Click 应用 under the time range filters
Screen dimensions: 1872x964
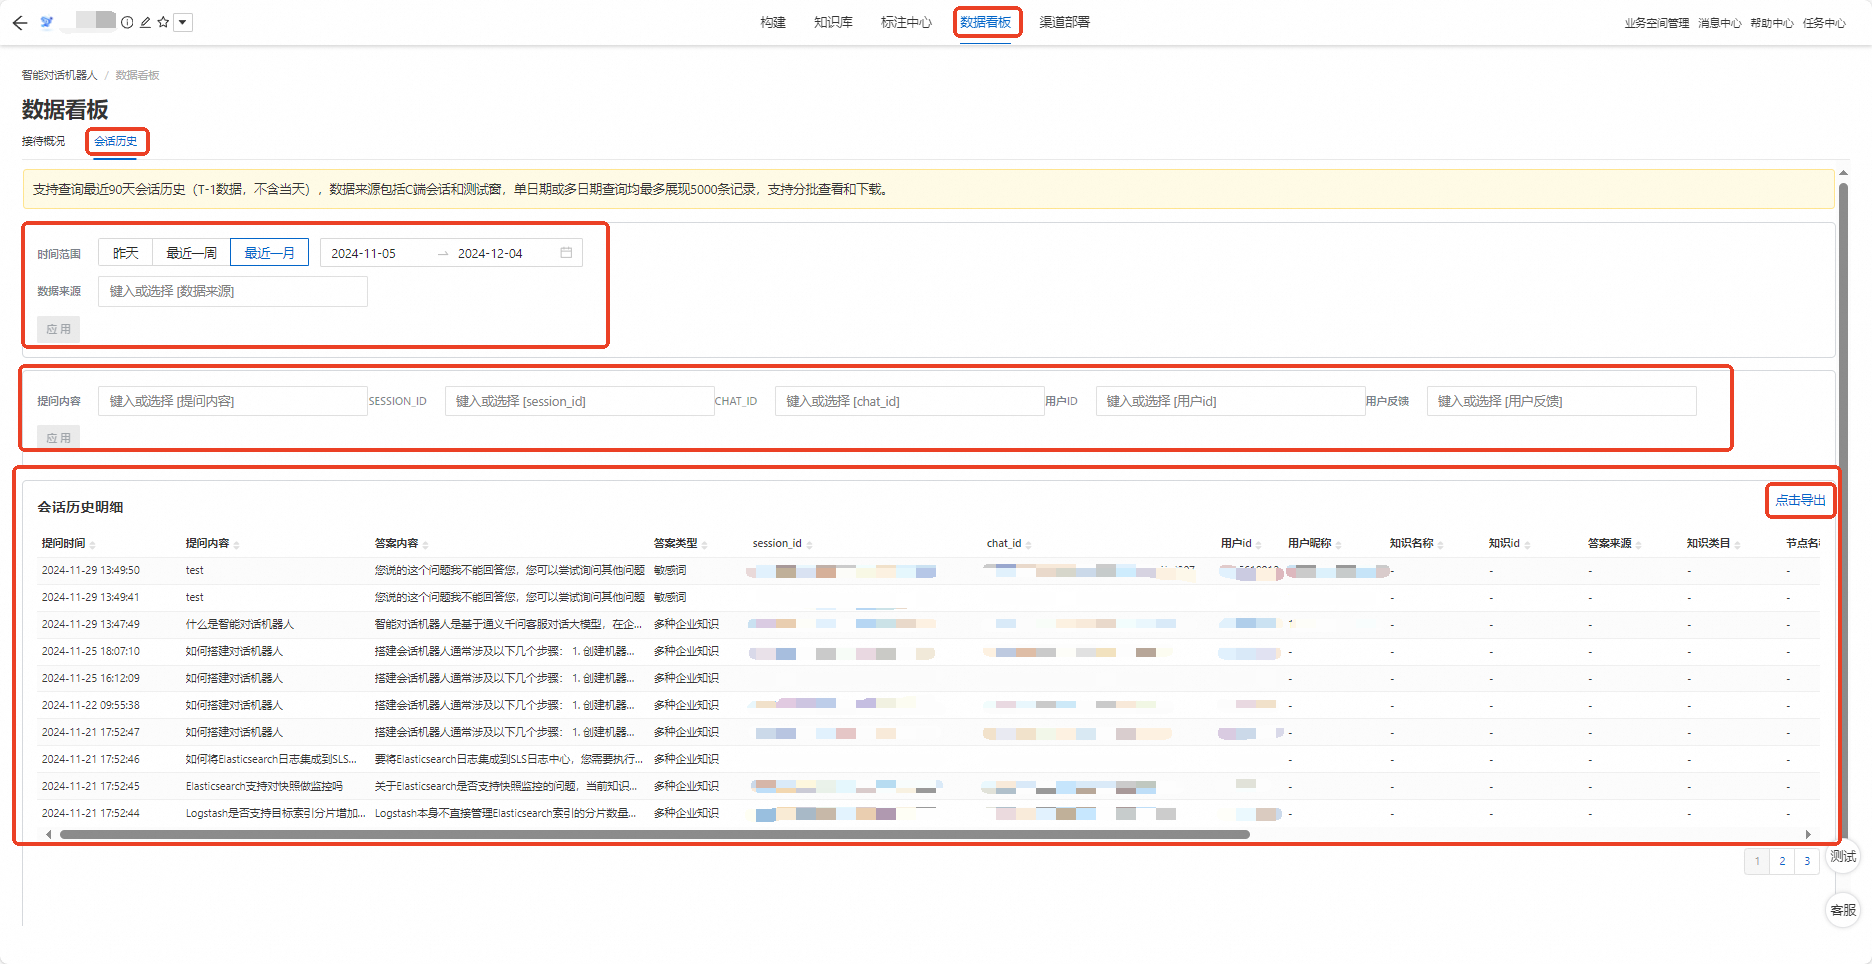(59, 329)
